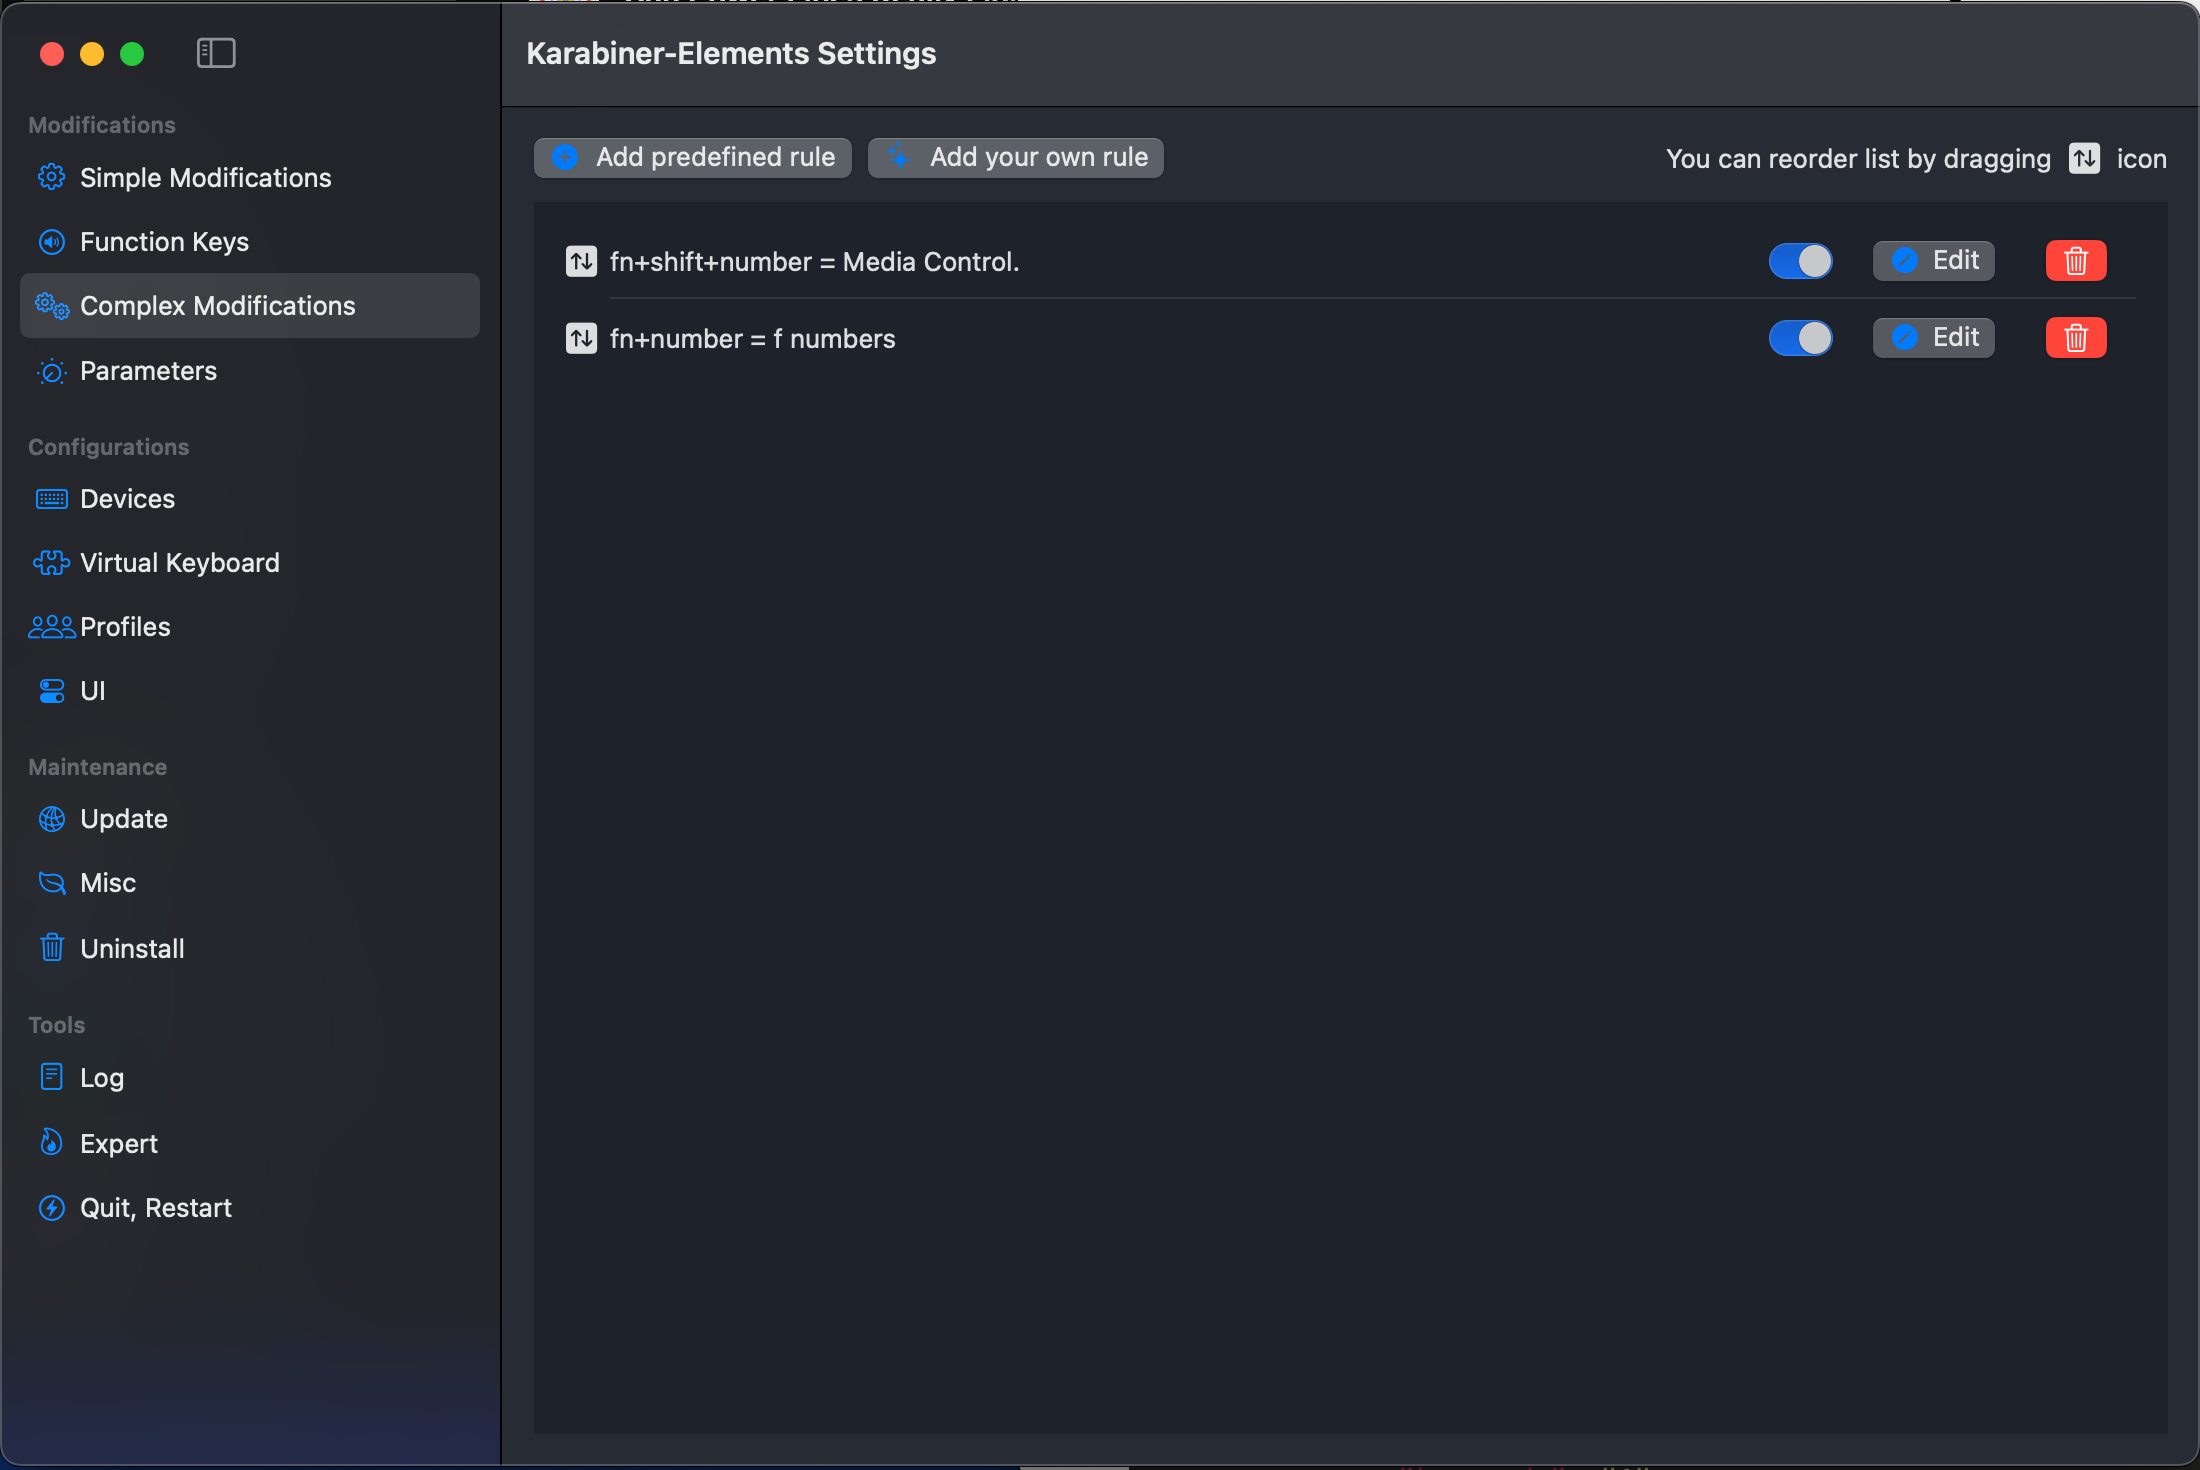The width and height of the screenshot is (2200, 1470).
Task: Open Function Keys section
Action: [x=250, y=242]
